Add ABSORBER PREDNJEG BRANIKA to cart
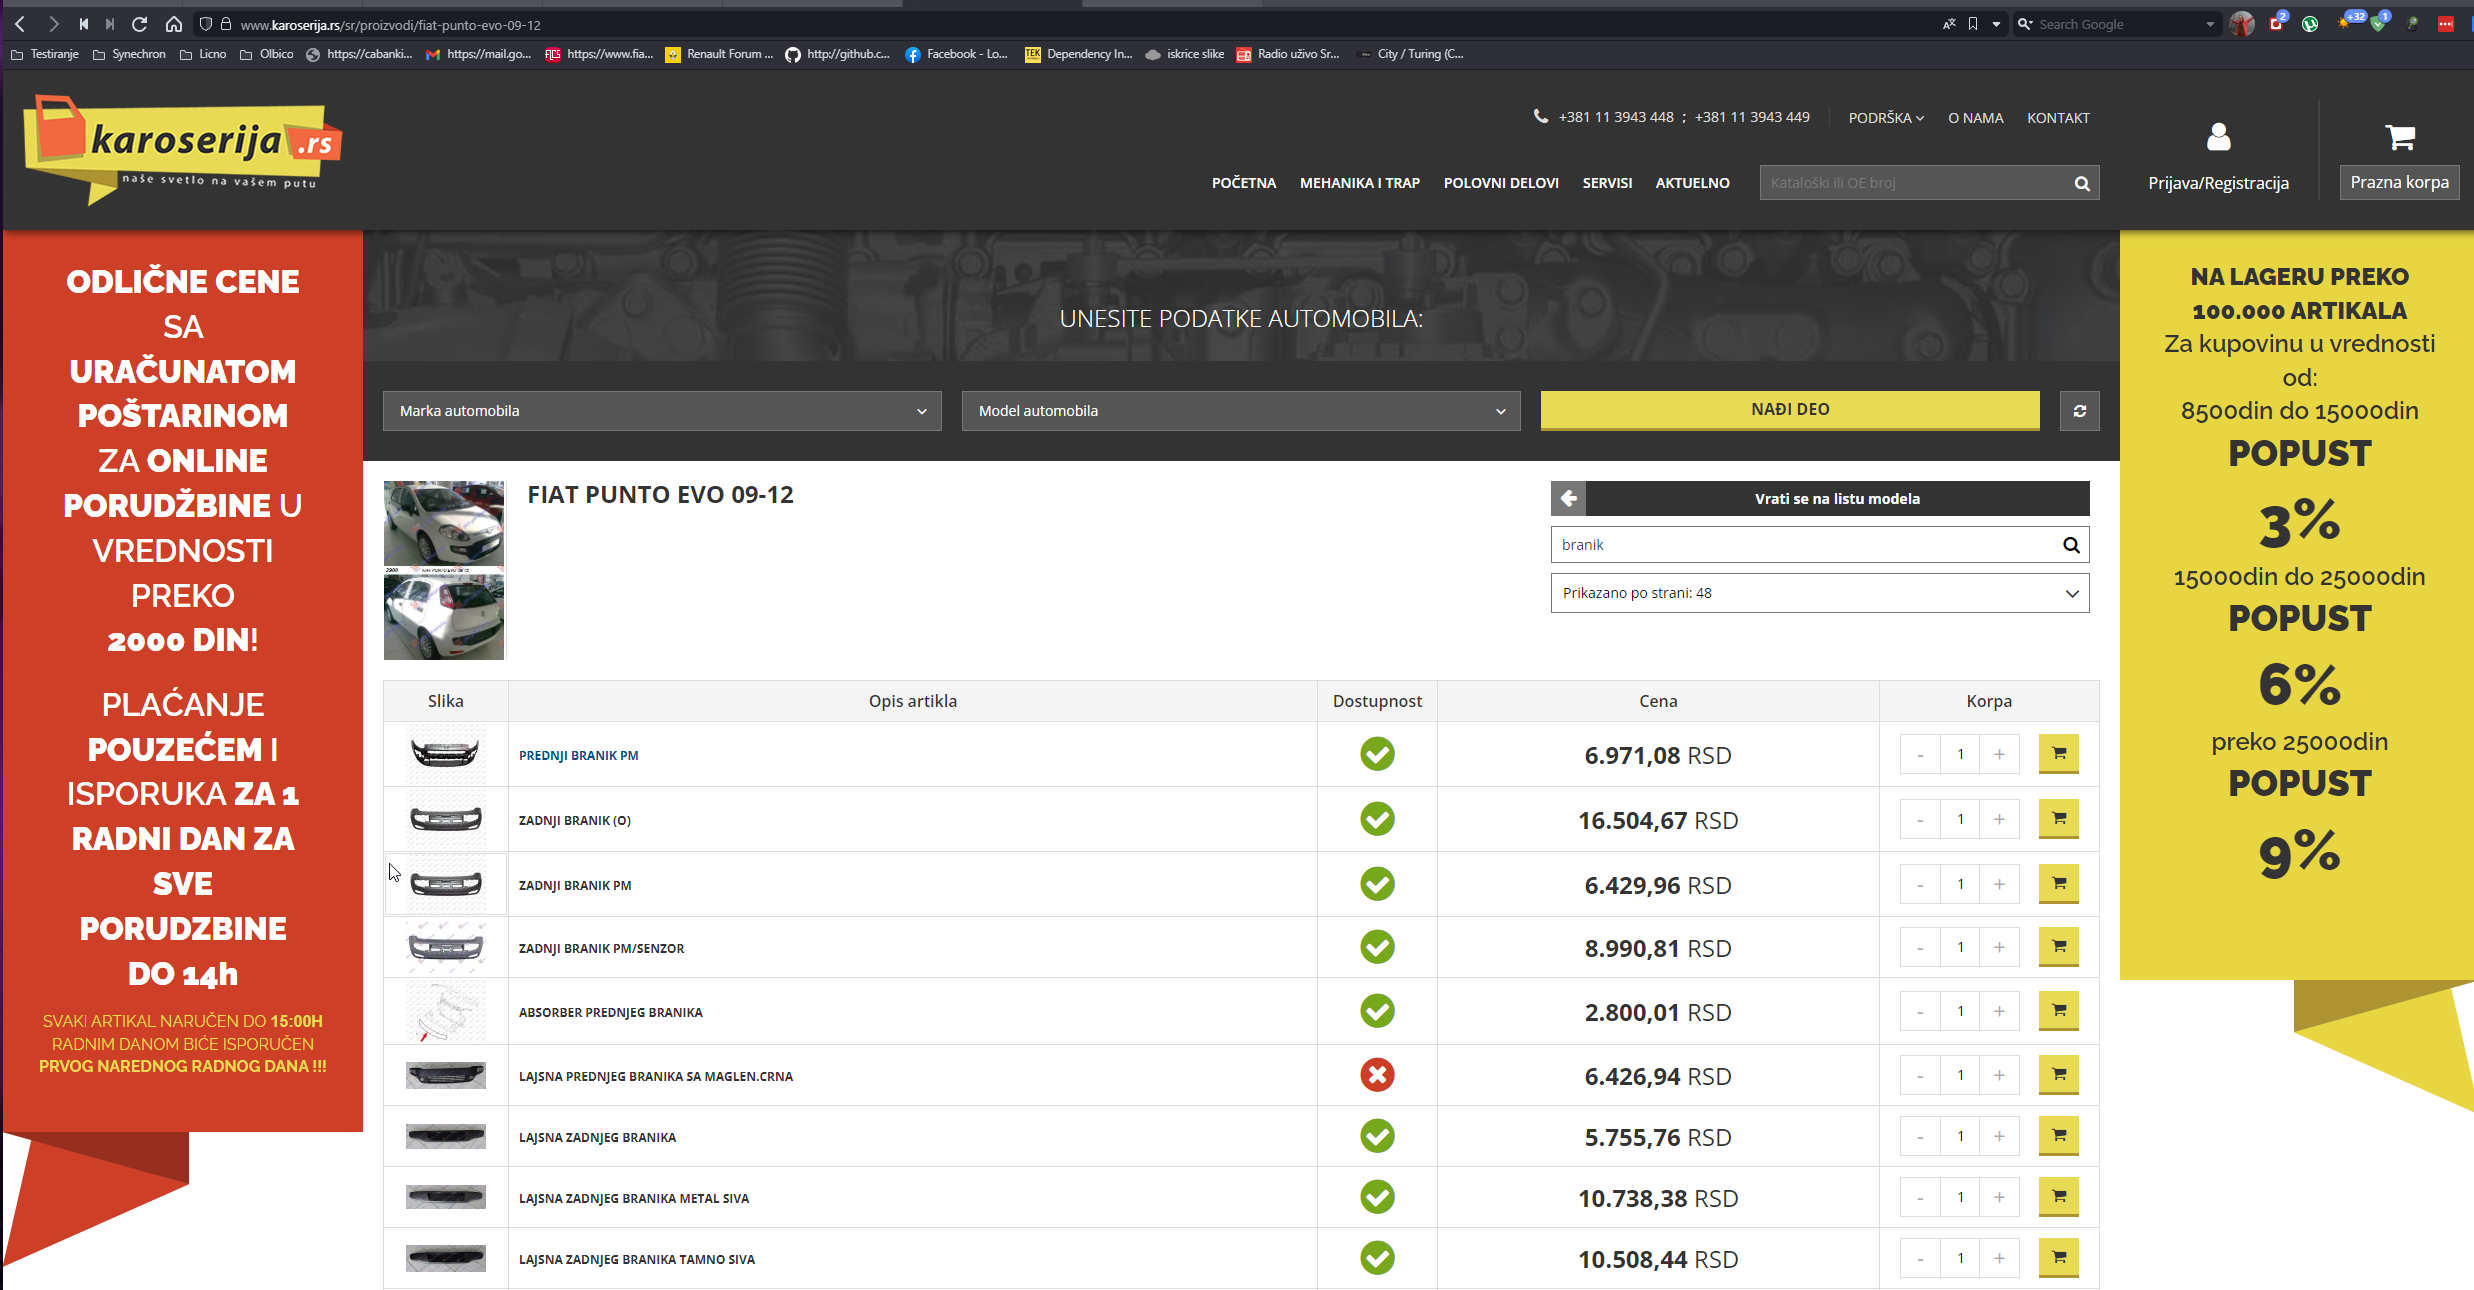The height and width of the screenshot is (1290, 2474). pyautogui.click(x=2059, y=1011)
